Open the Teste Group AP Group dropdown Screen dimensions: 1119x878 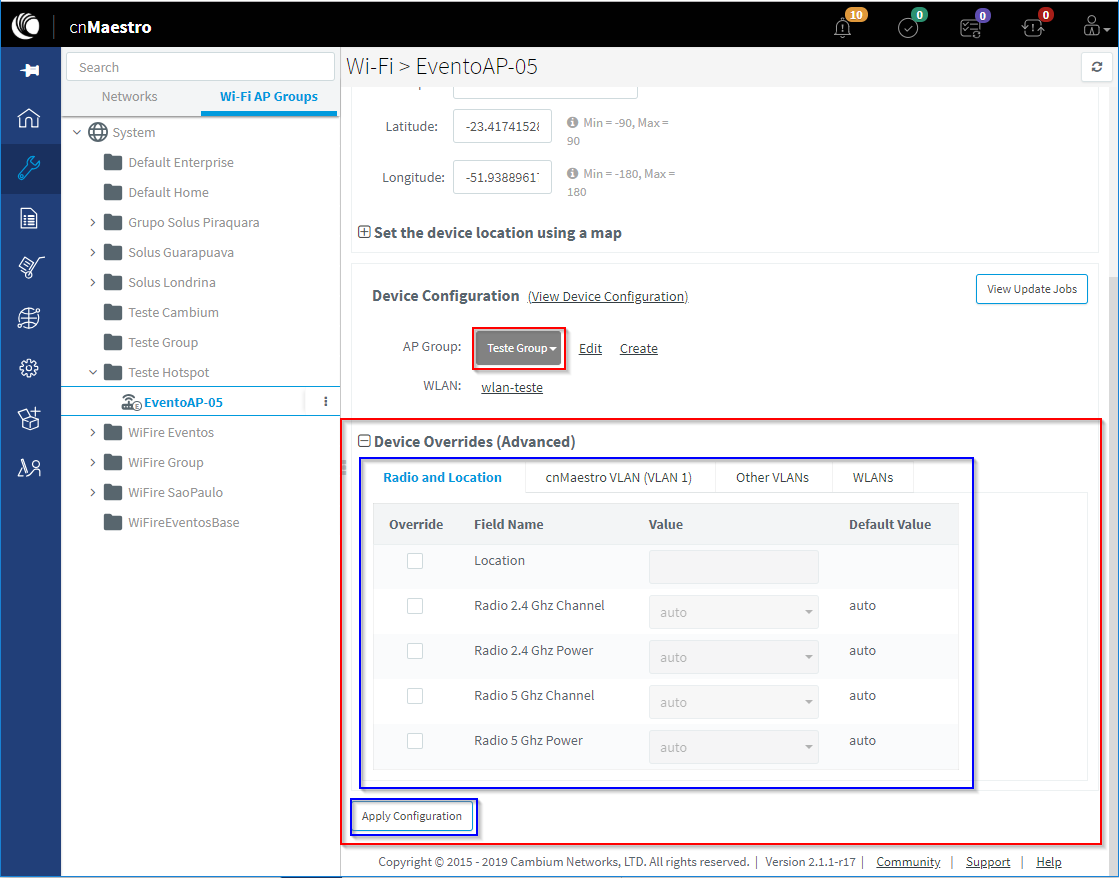coord(519,348)
